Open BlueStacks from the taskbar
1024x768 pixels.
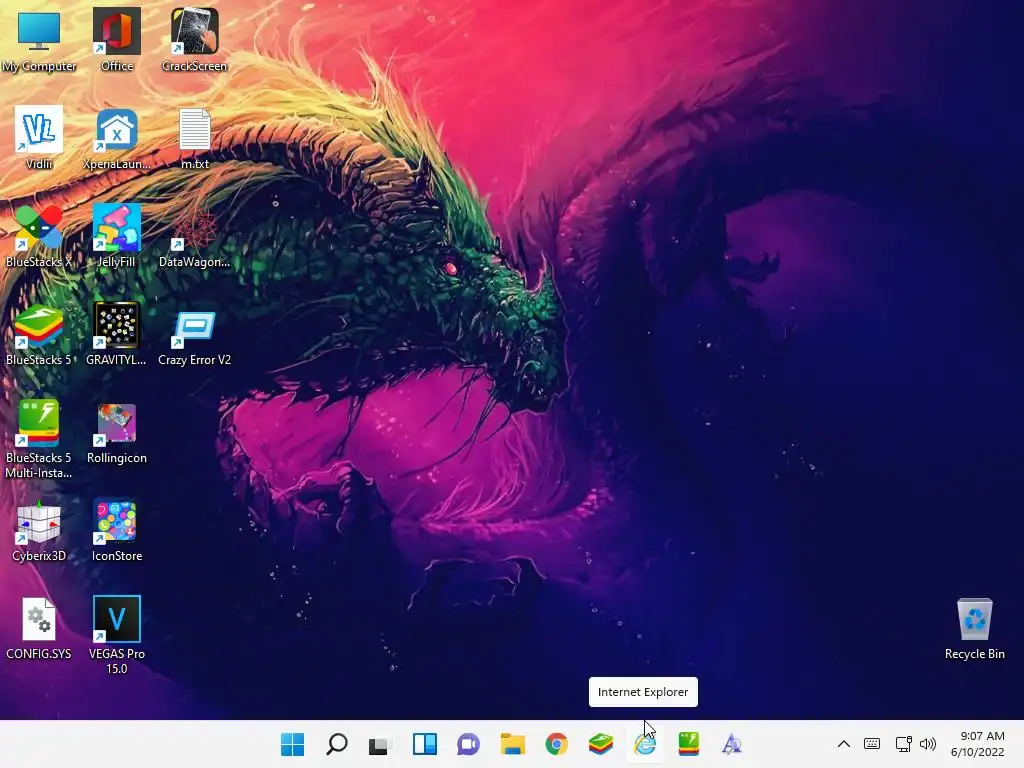click(601, 744)
